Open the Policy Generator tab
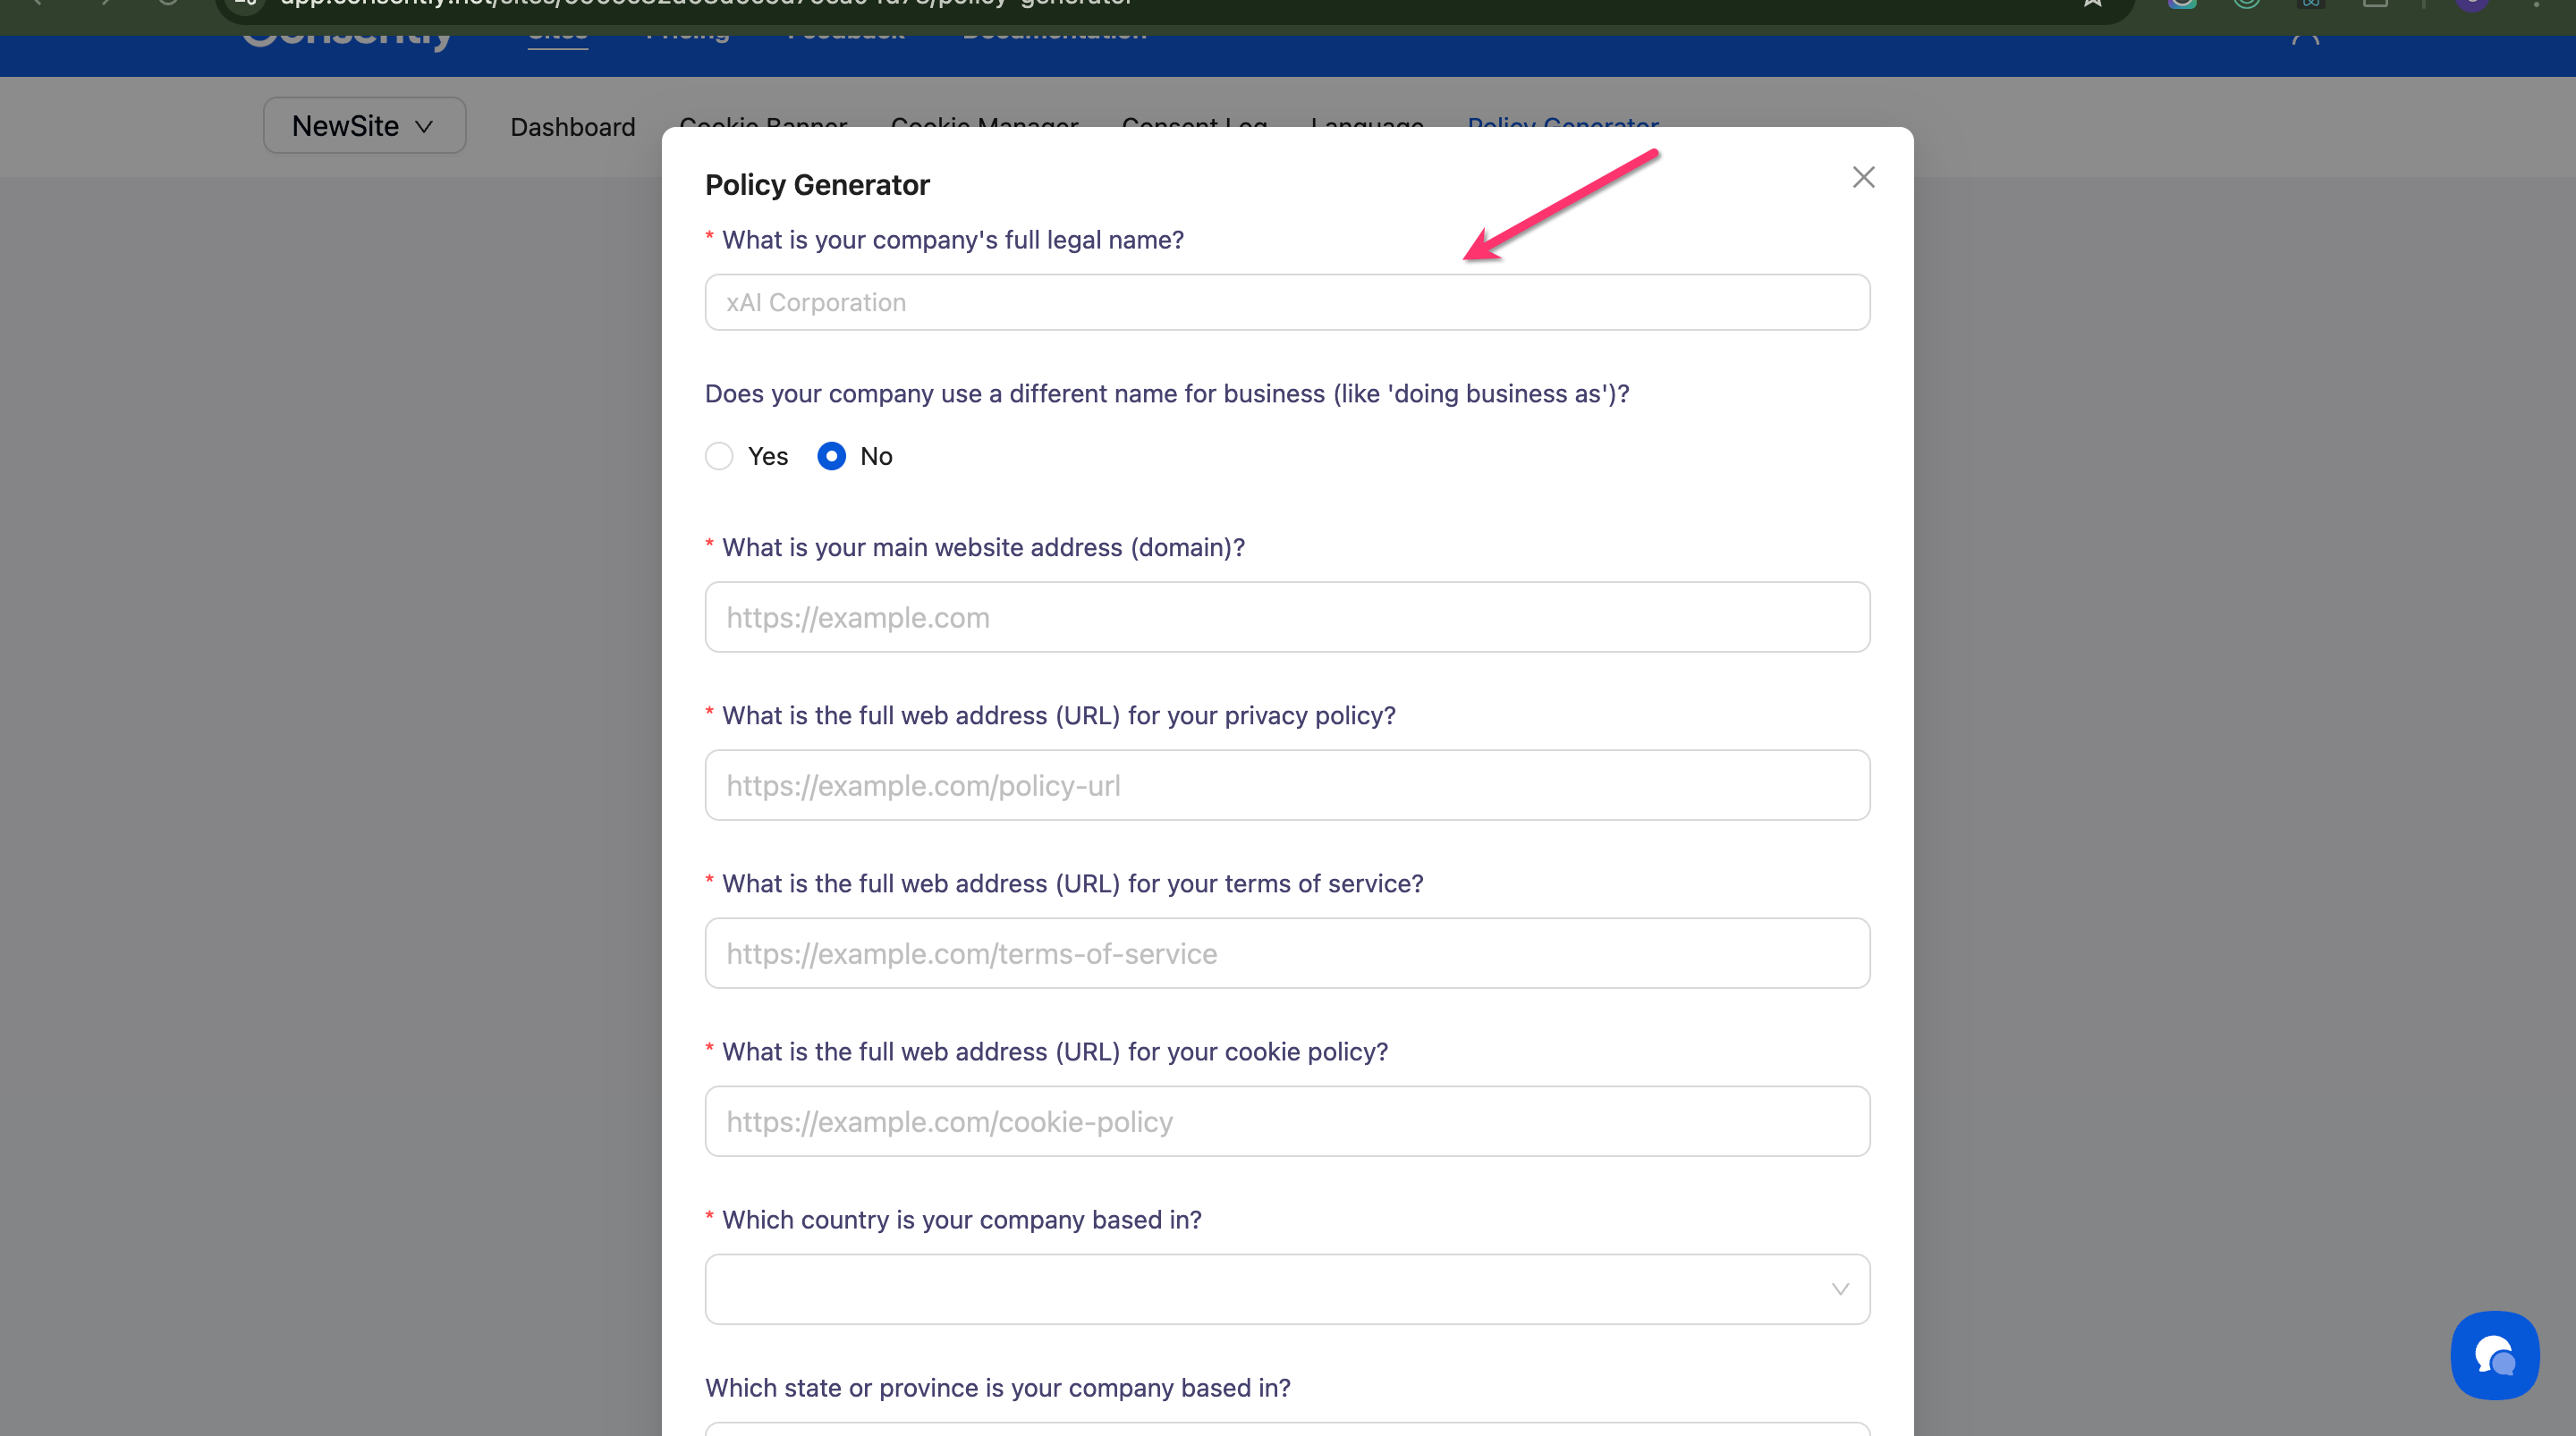The width and height of the screenshot is (2576, 1436). click(1562, 122)
